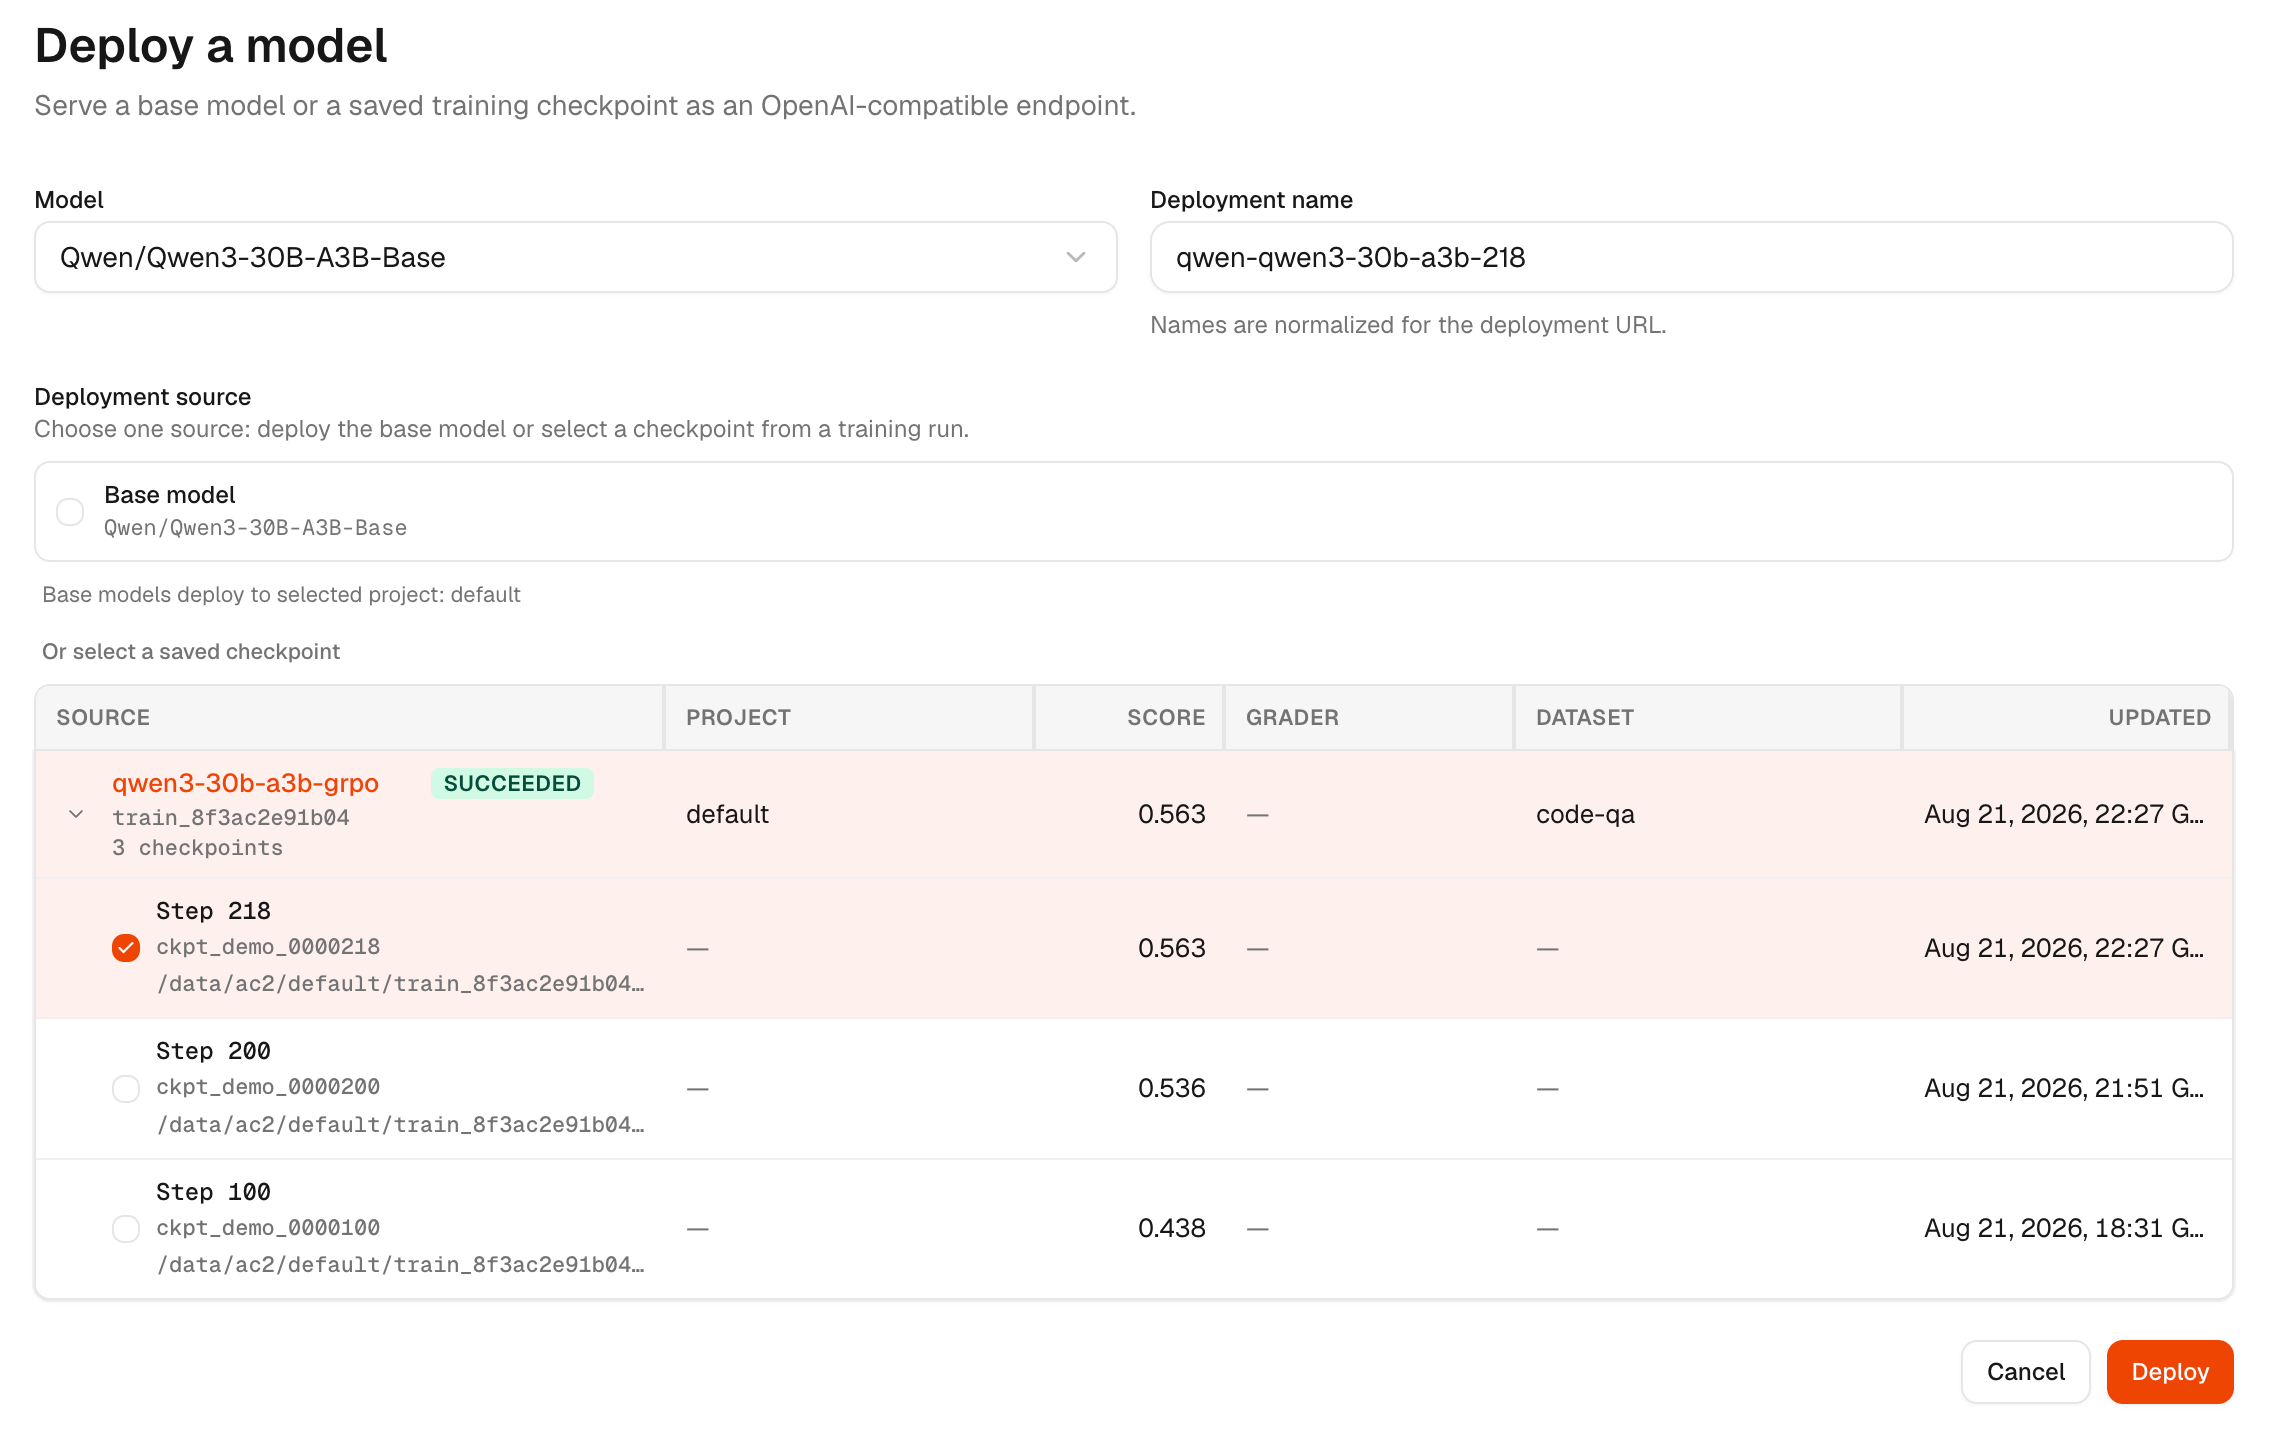Click the SOURCE column header
The image size is (2276, 1448).
click(x=103, y=717)
